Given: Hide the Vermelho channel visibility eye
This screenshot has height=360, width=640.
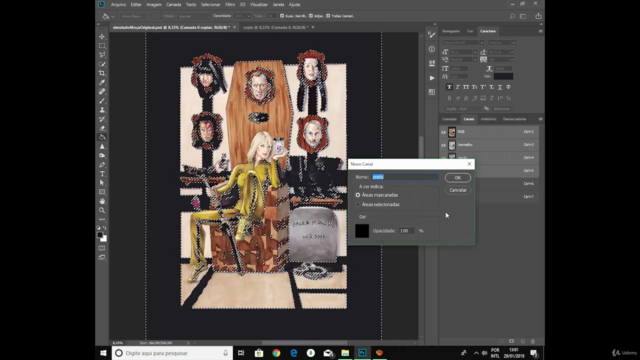Looking at the screenshot, I should 444,145.
